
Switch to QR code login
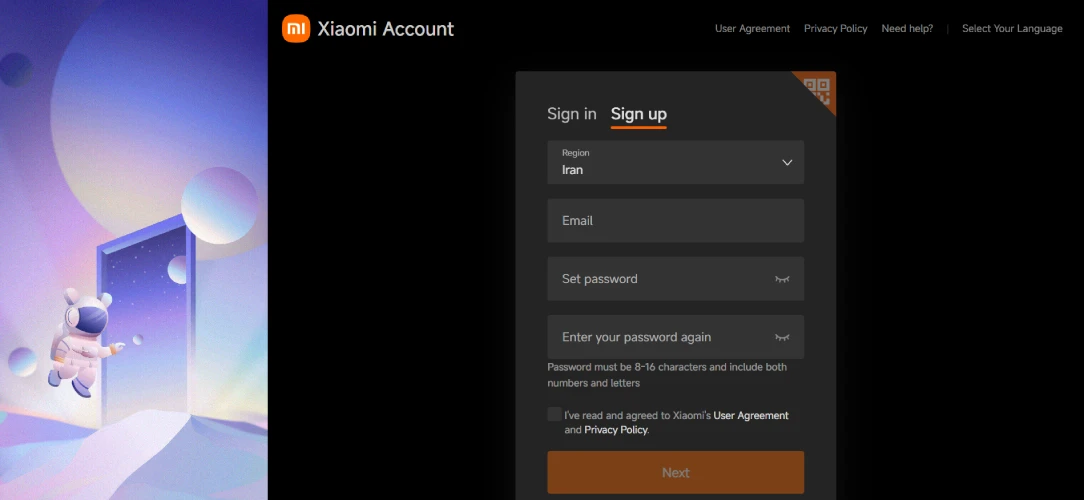pyautogui.click(x=819, y=89)
